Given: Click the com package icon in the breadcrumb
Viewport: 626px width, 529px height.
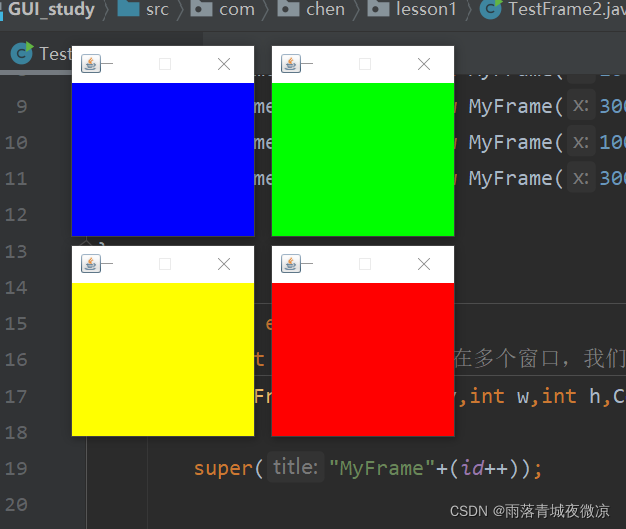Looking at the screenshot, I should [201, 8].
